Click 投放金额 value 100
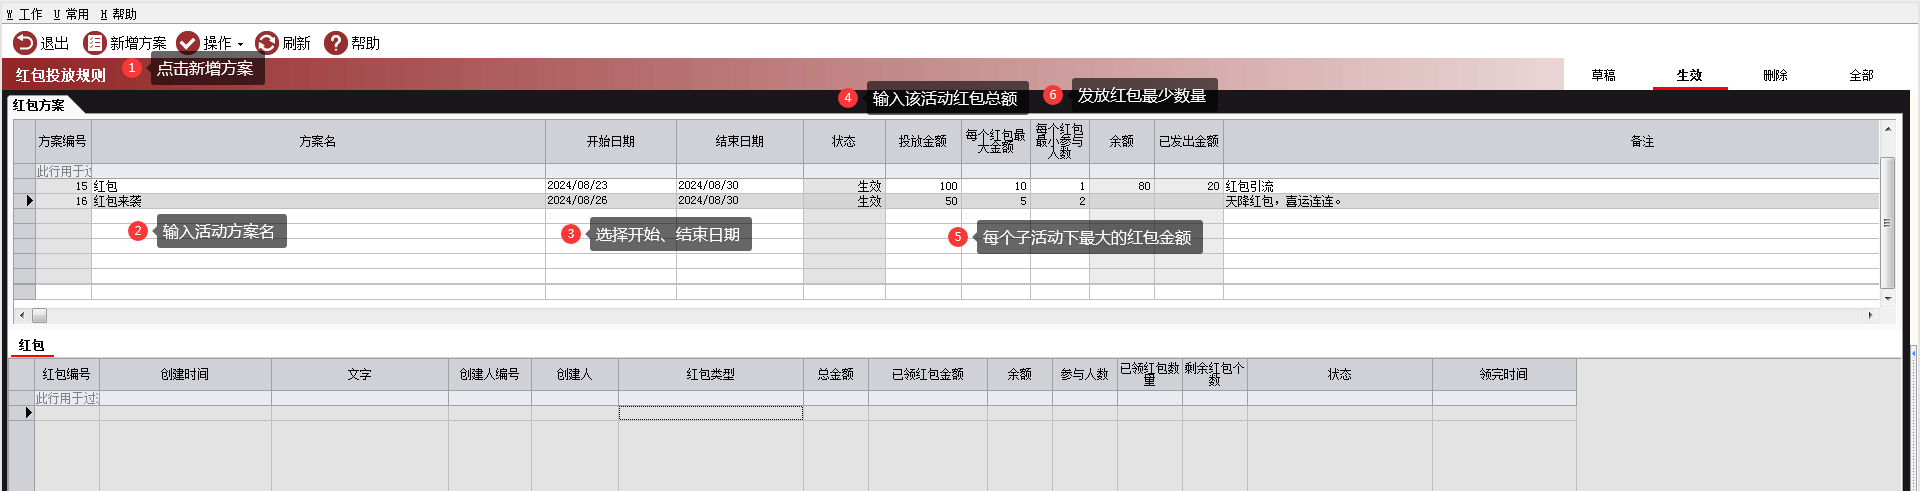Viewport: 1920px width, 491px height. pos(923,186)
